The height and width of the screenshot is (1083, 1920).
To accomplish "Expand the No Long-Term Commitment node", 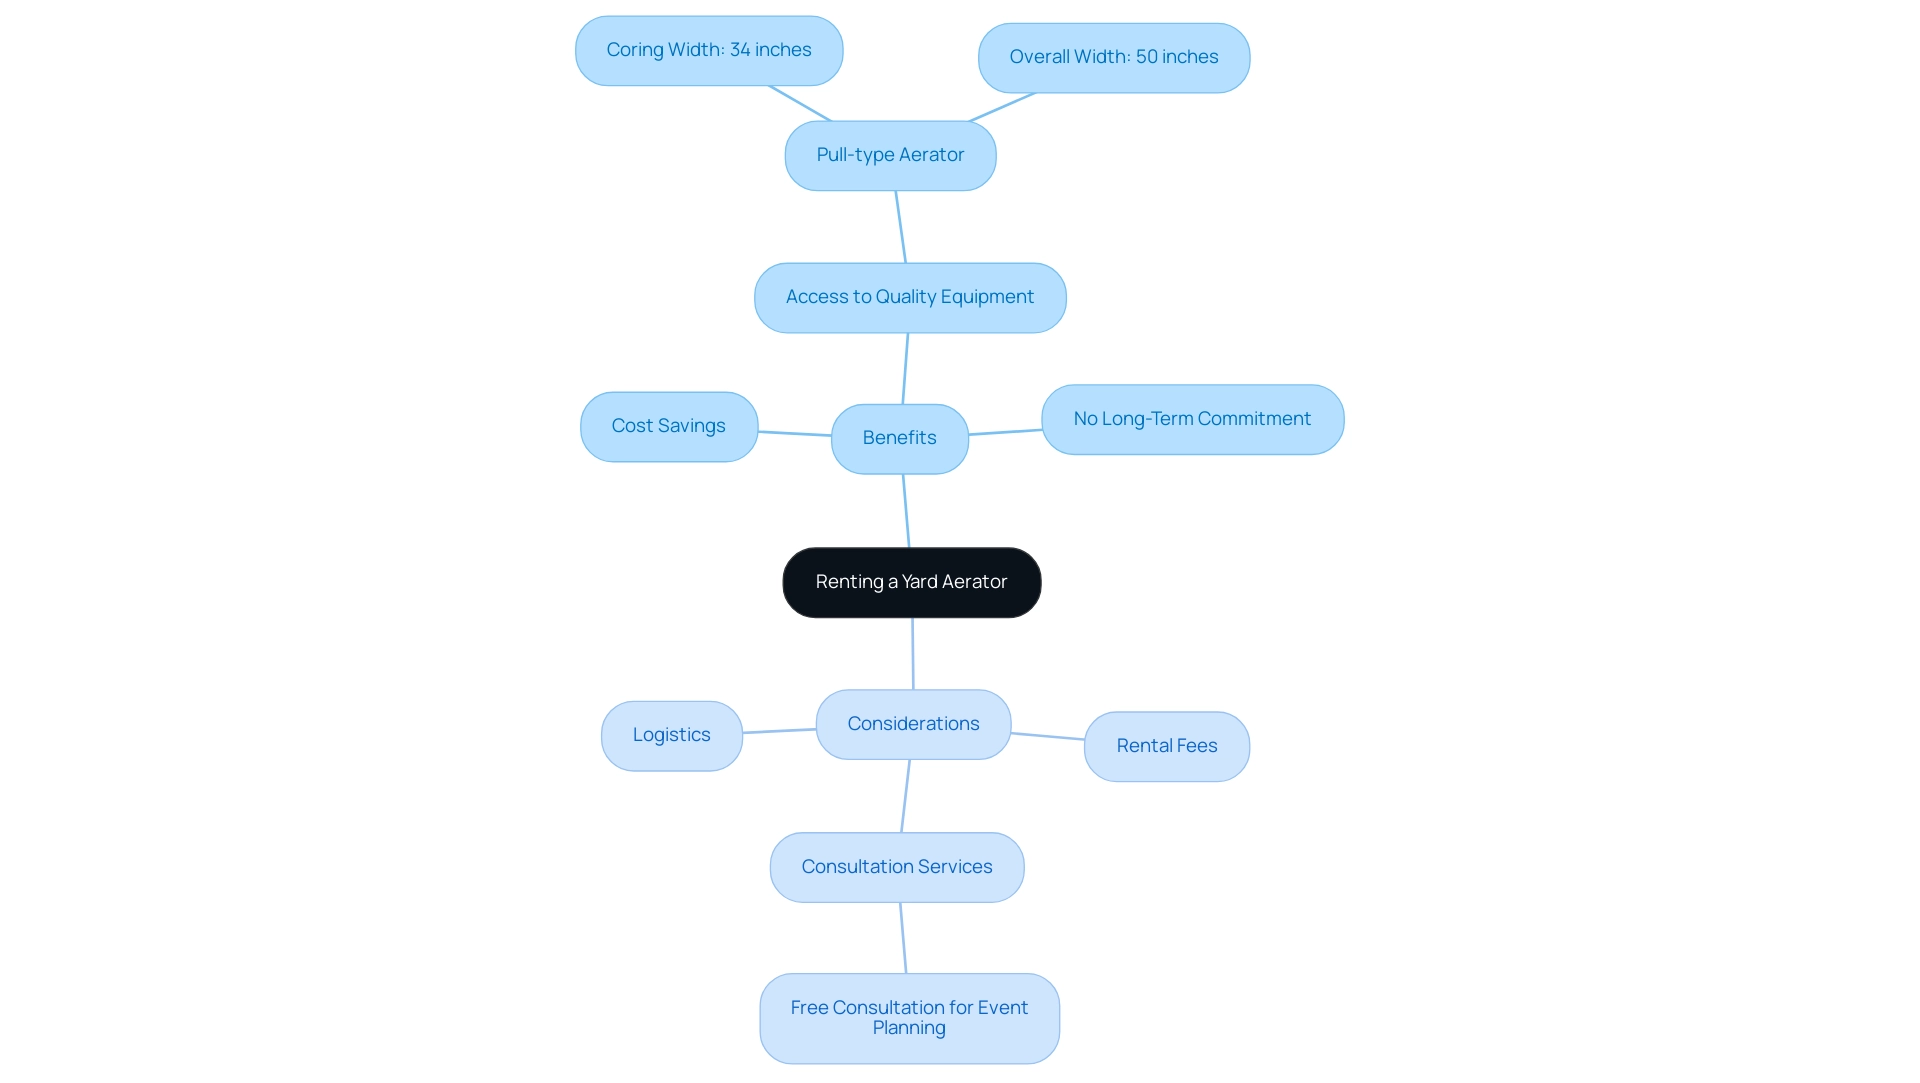I will click(x=1191, y=418).
